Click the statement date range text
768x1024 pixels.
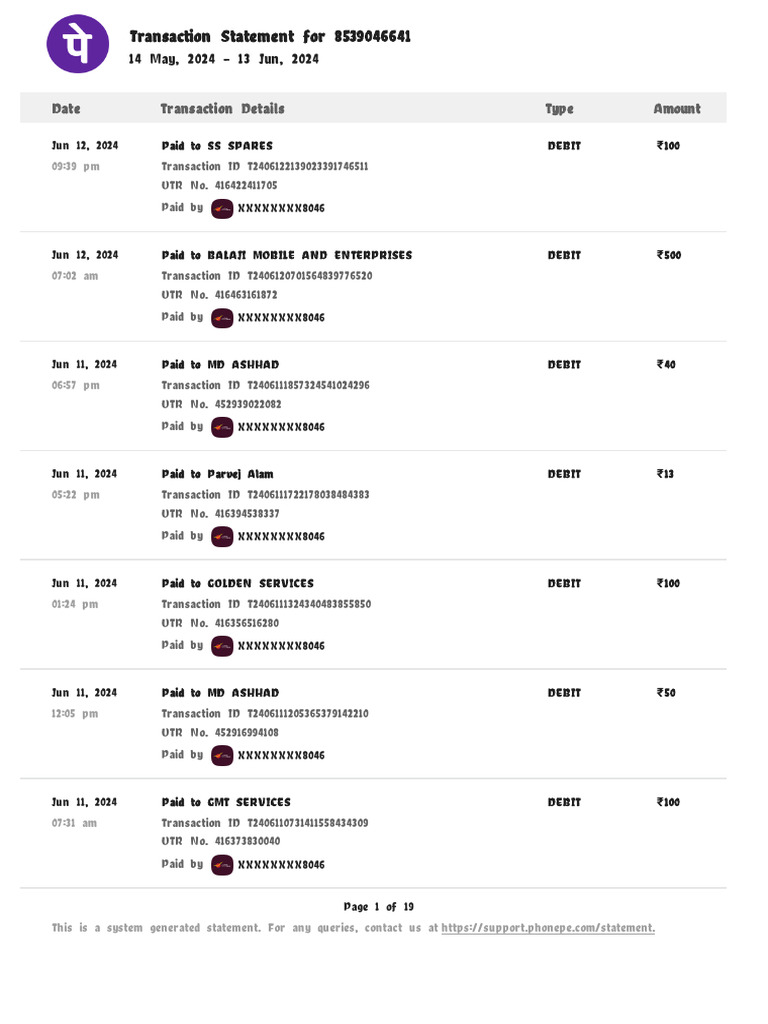click(x=223, y=59)
